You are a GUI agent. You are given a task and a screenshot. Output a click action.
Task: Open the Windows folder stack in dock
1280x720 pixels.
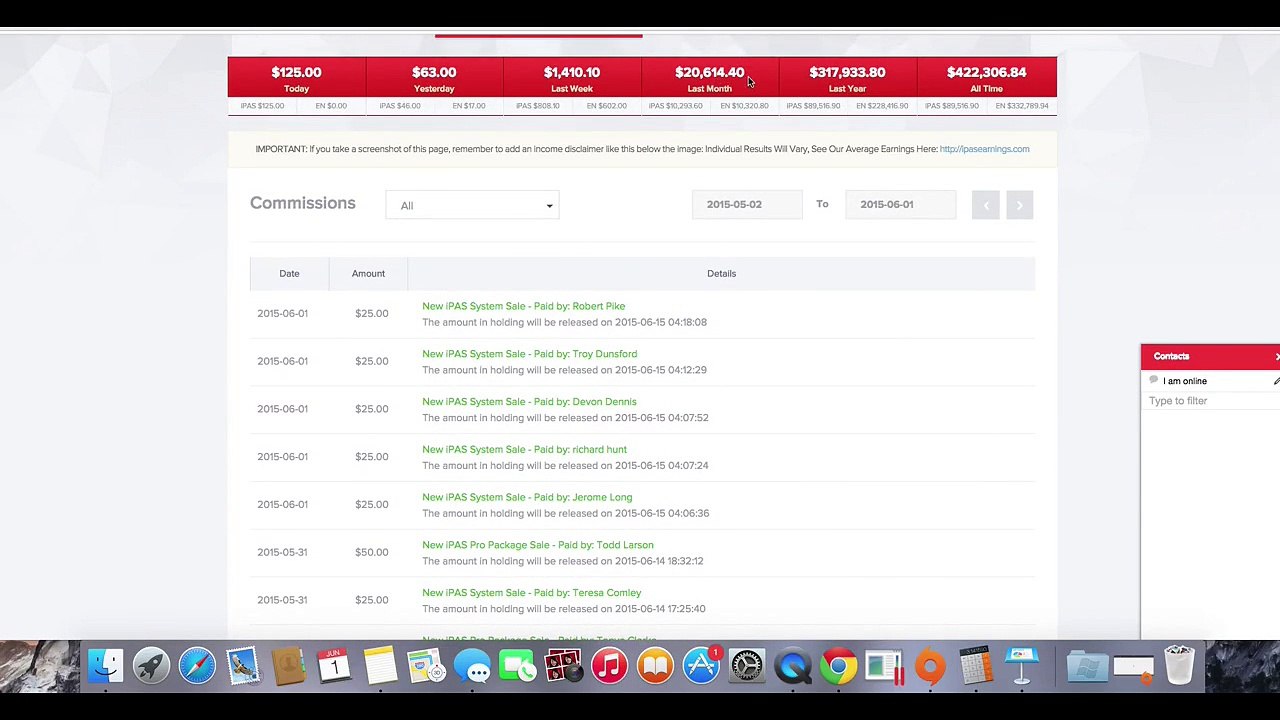tap(1087, 666)
